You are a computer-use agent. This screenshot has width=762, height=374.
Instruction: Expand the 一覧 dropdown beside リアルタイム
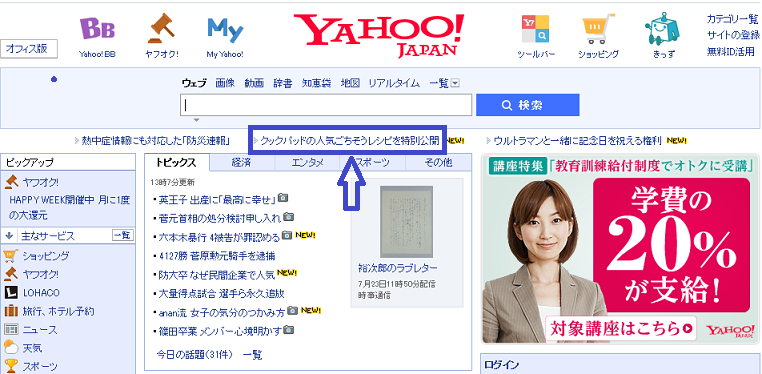455,83
